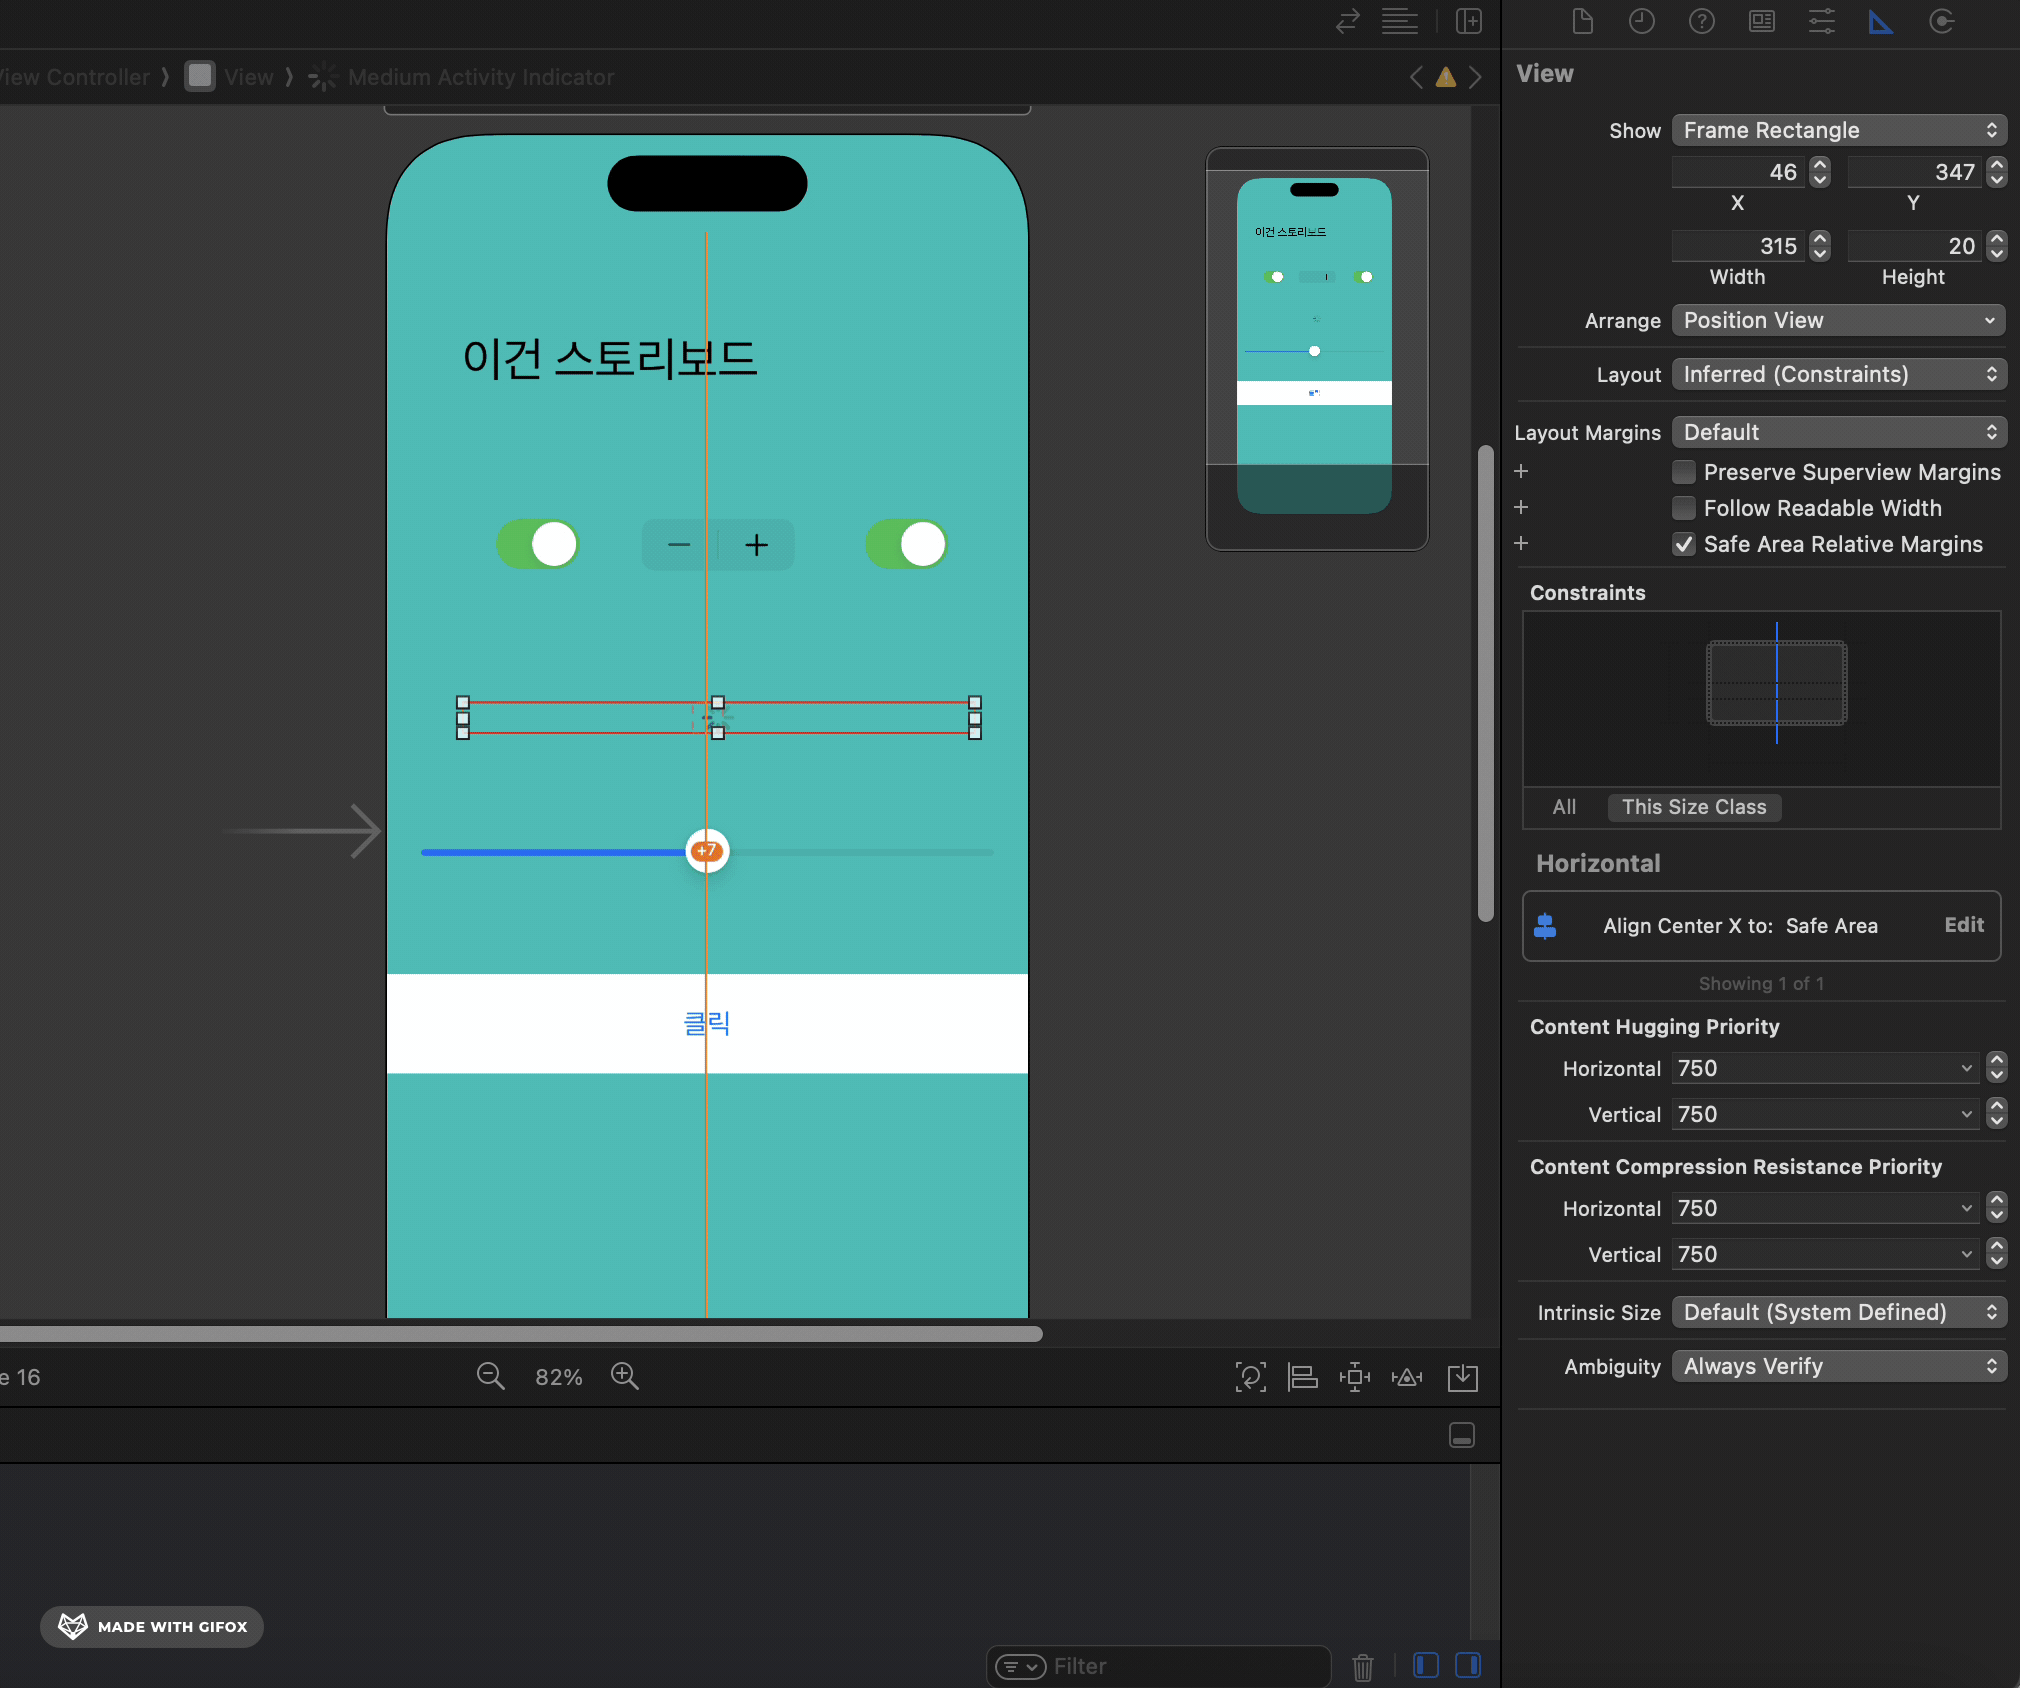Click the Resolve Auto Layout Issues icon
2020x1688 pixels.
[x=1407, y=1377]
